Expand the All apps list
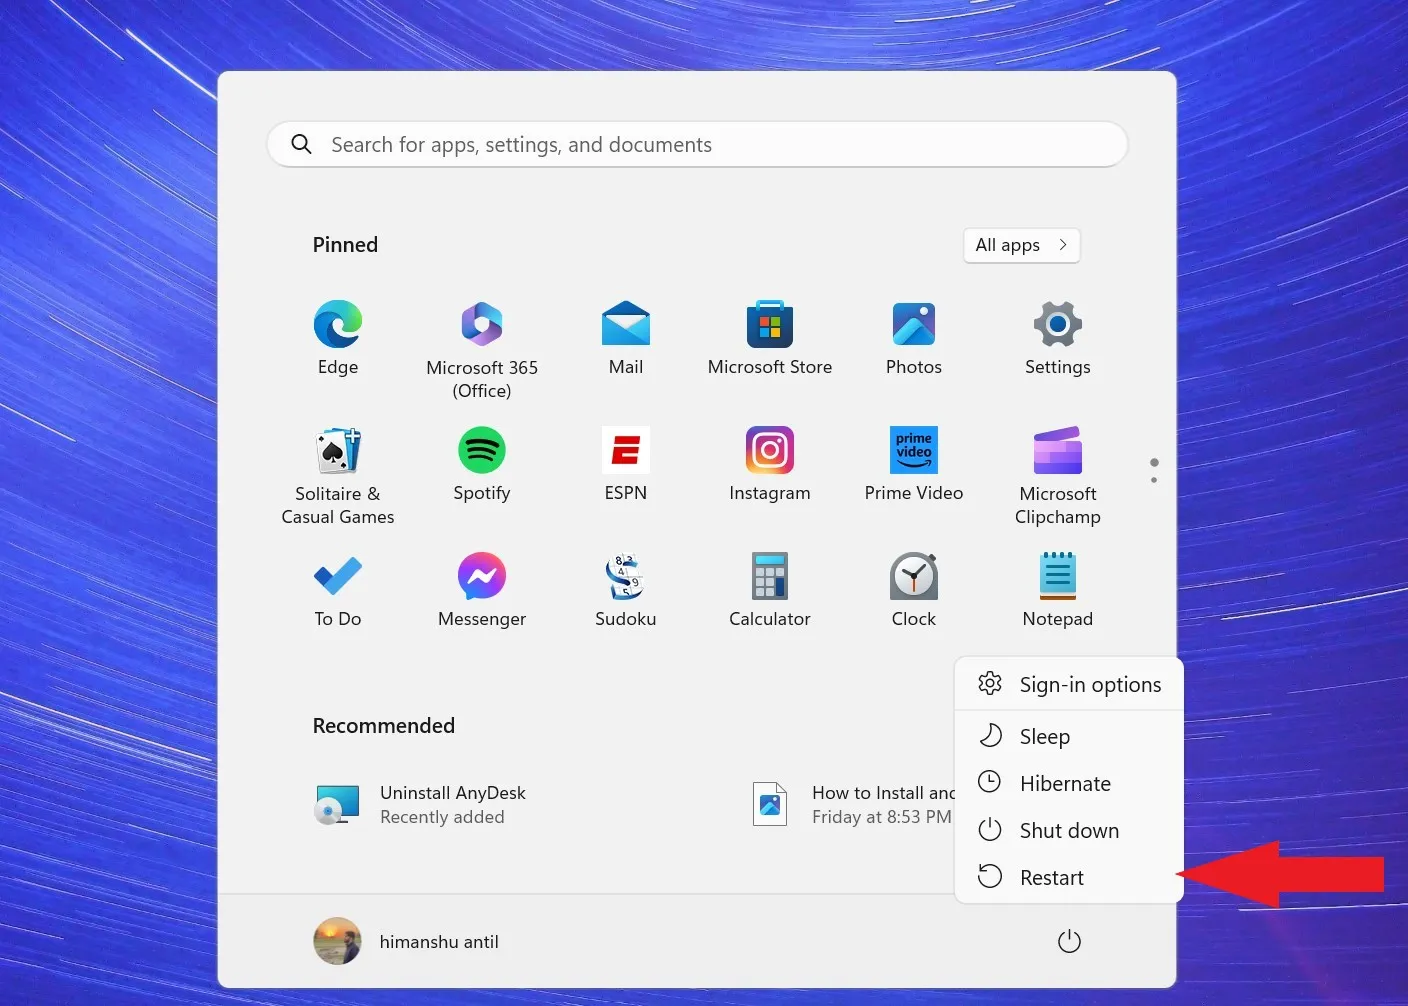The image size is (1408, 1006). pos(1021,245)
